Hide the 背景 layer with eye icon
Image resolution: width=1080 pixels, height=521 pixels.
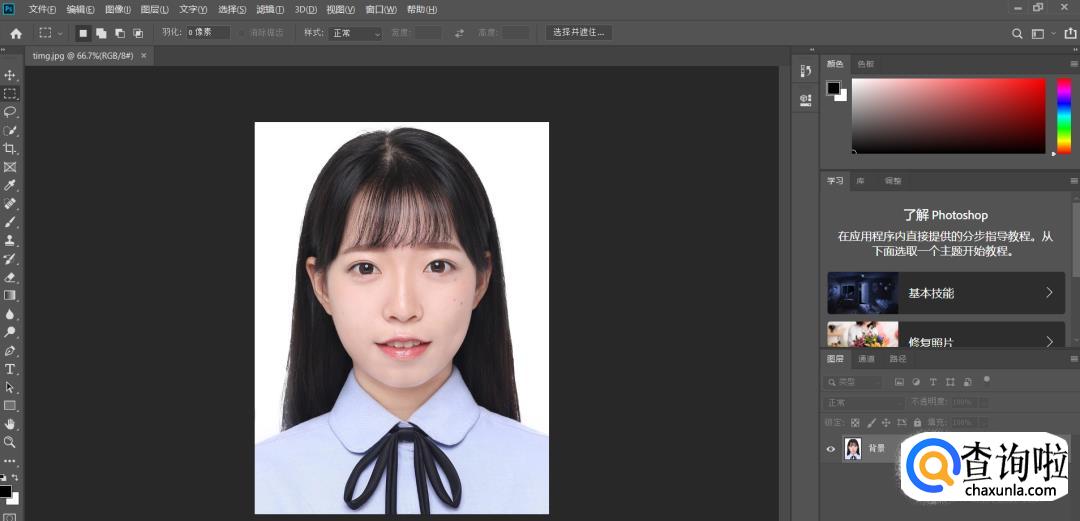tap(830, 449)
